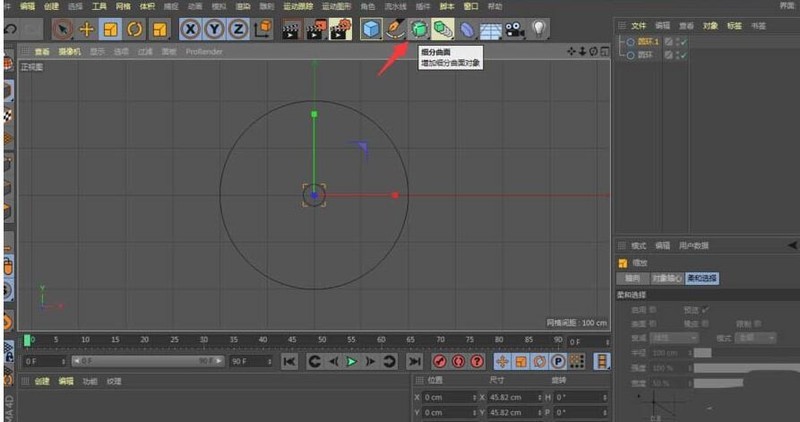Viewport: 800px width, 422px height.
Task: Click the red Autokeying button
Action: tap(458, 361)
